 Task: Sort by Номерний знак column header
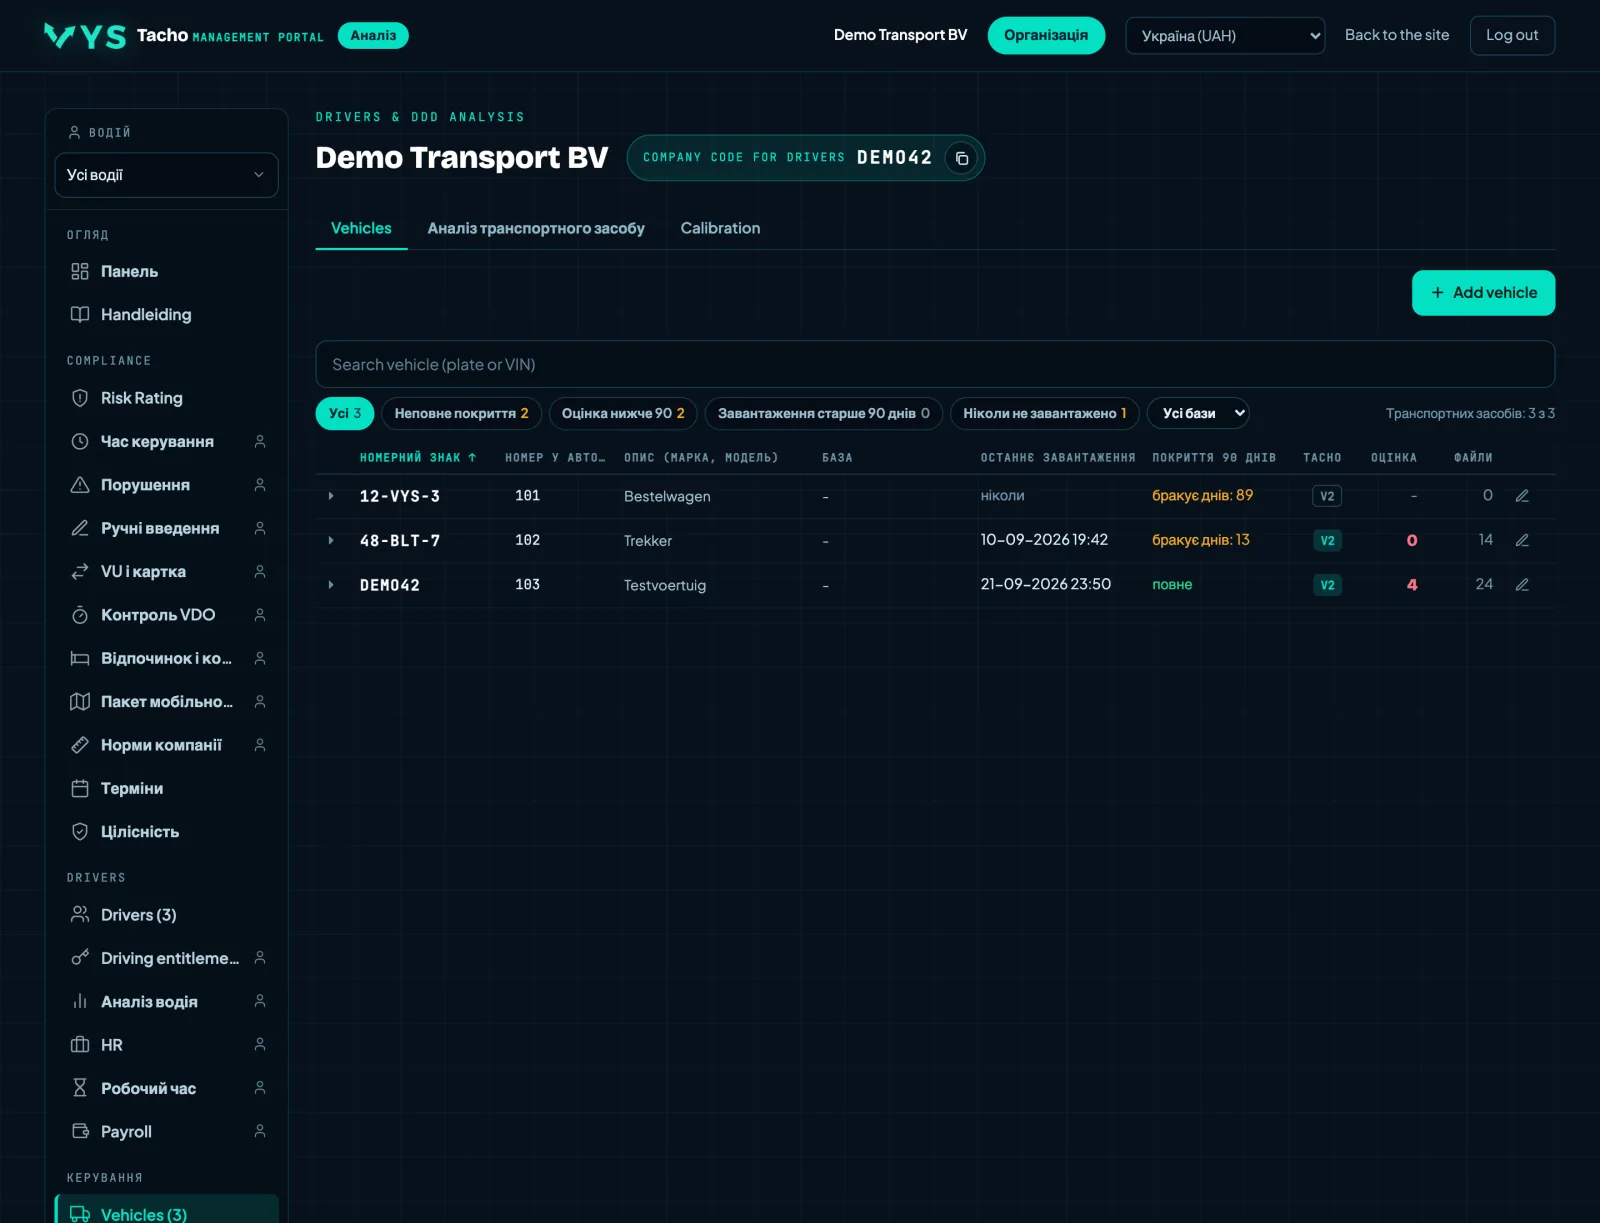tap(418, 458)
